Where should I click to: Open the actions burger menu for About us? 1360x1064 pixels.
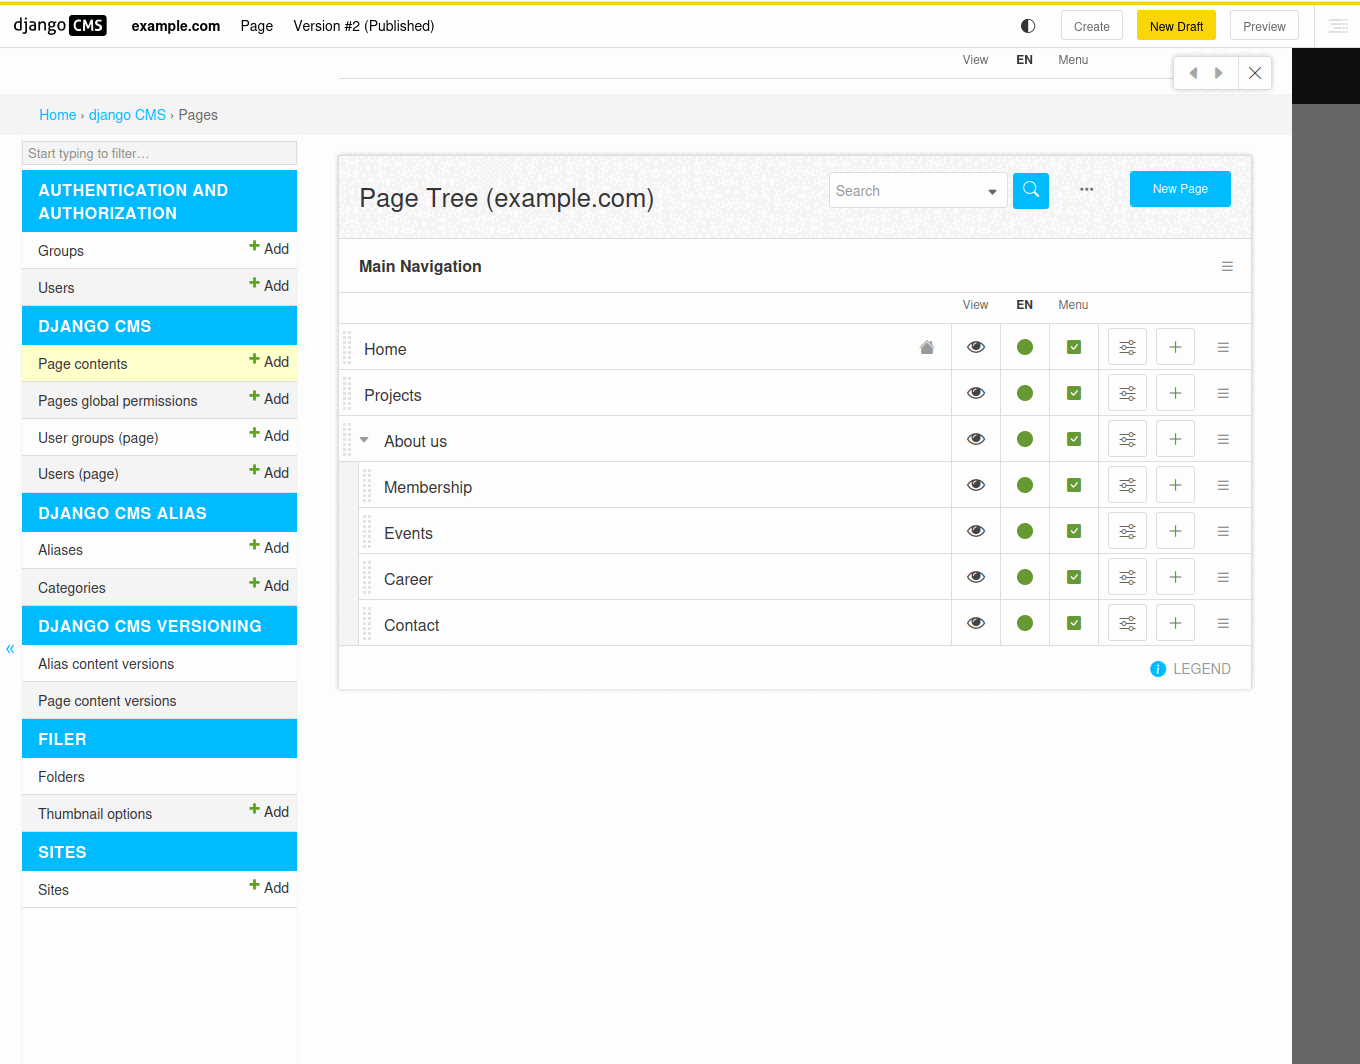pos(1223,439)
